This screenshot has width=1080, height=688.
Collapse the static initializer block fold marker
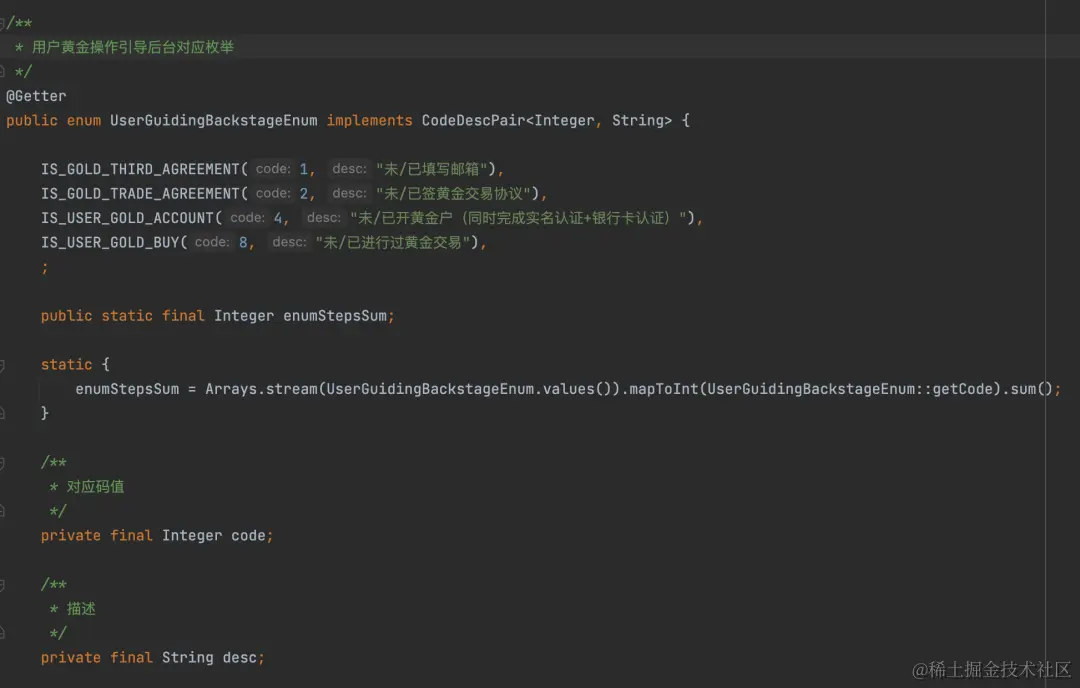point(2,366)
